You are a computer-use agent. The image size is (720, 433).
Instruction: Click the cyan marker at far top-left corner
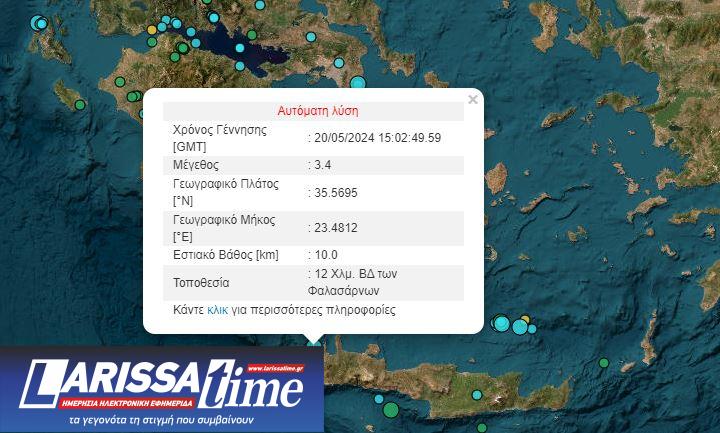[x=41, y=23]
